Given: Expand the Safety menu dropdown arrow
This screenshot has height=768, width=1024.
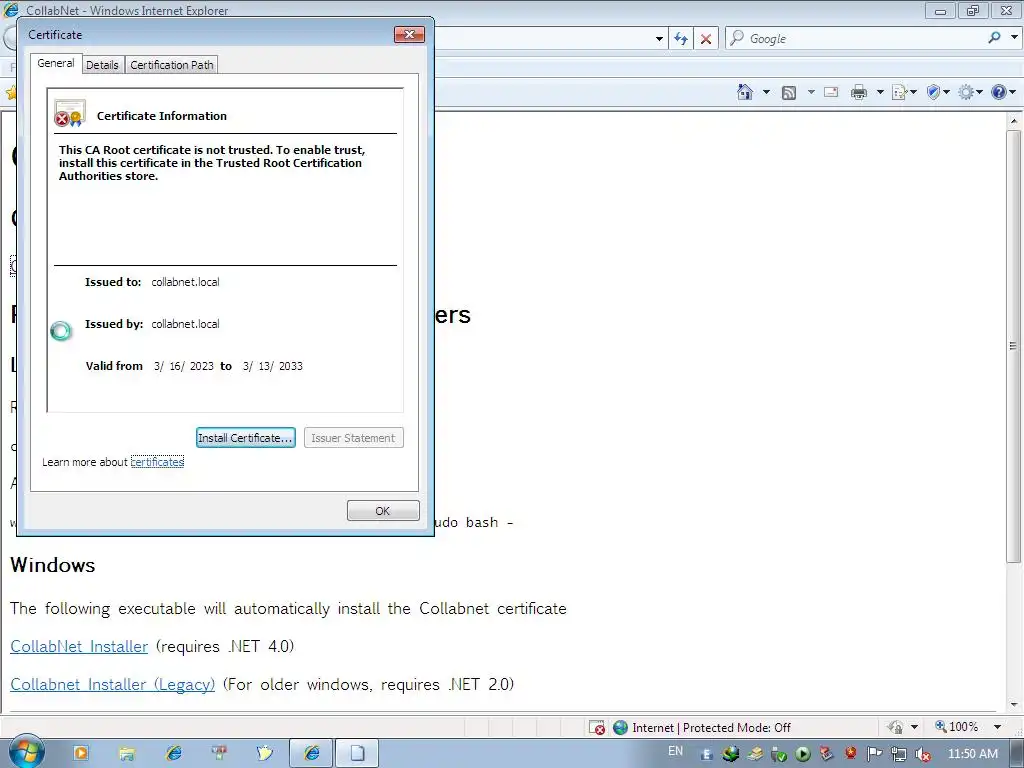Looking at the screenshot, I should (946, 92).
